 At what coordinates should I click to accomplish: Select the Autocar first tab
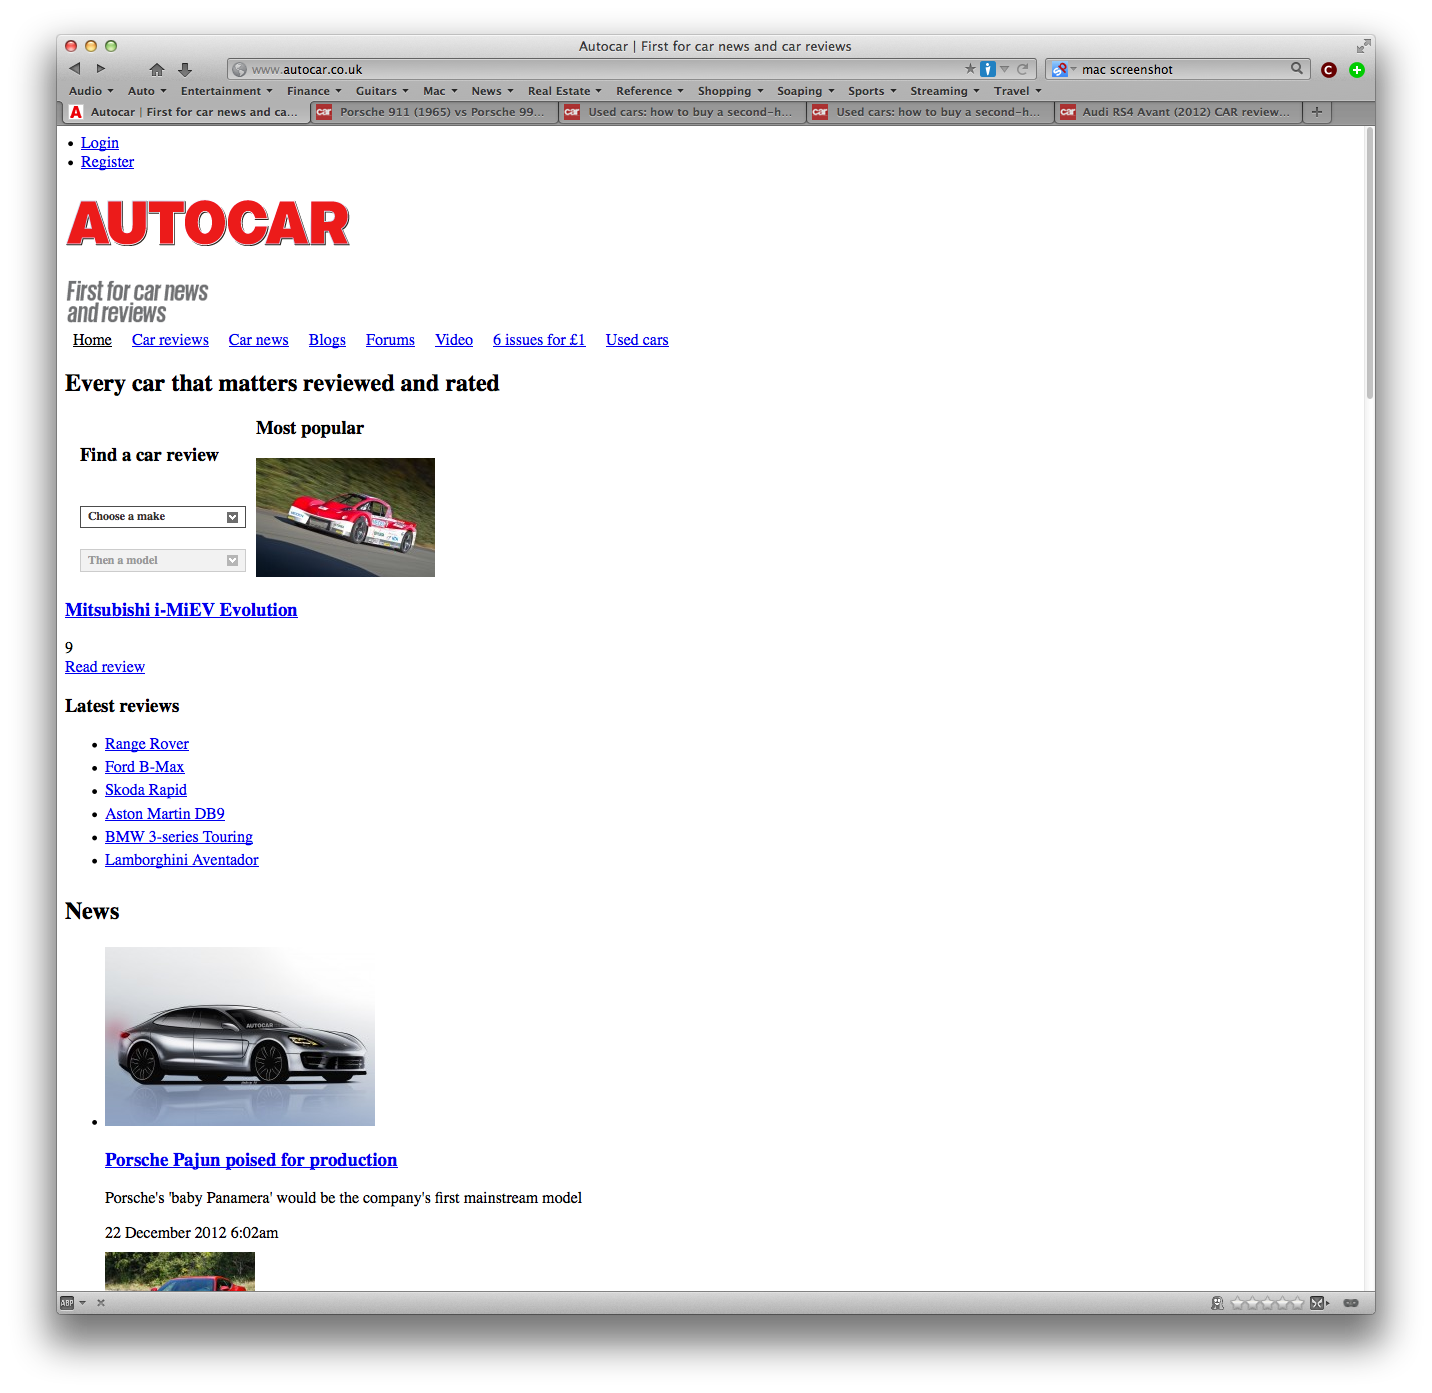186,112
